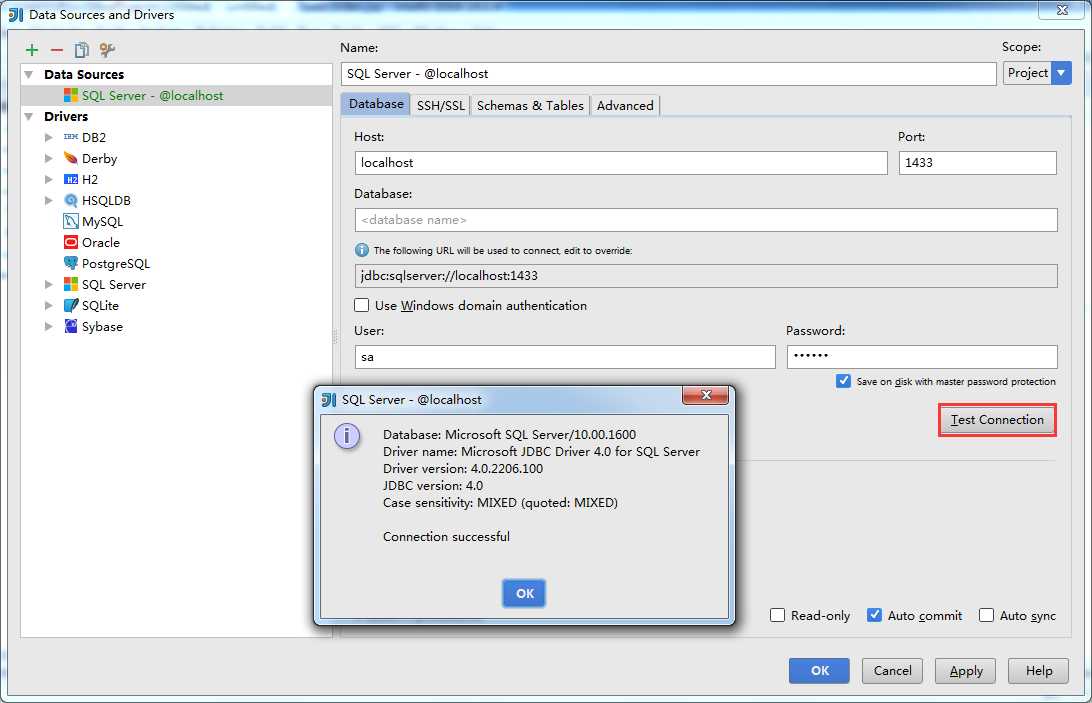
Task: Click the Password field
Action: click(922, 357)
